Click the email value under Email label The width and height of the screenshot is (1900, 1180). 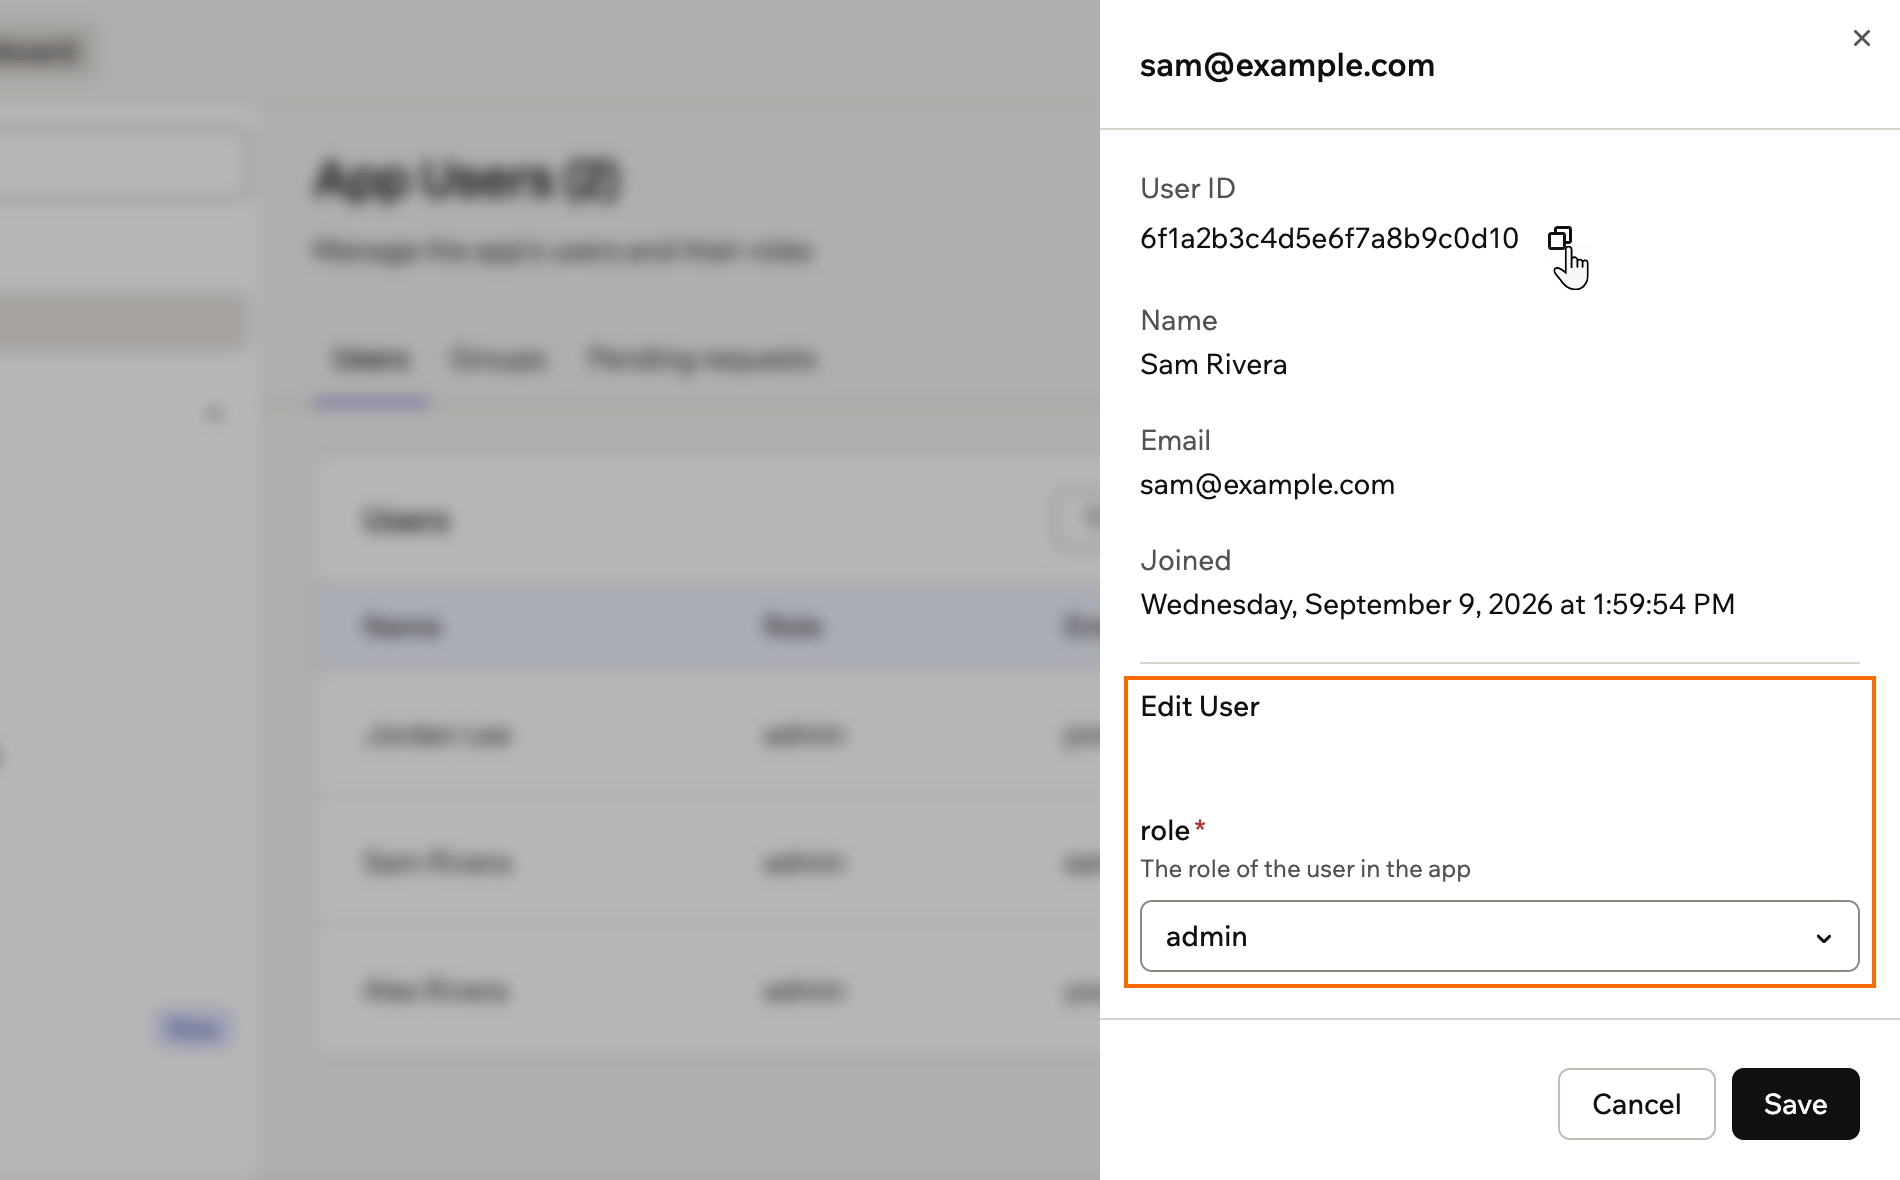pyautogui.click(x=1267, y=485)
